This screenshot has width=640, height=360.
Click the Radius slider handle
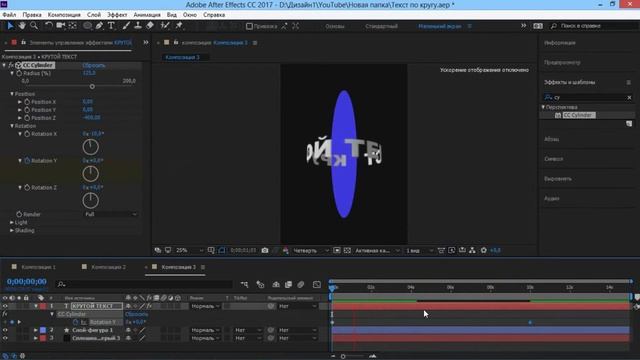coord(92,87)
